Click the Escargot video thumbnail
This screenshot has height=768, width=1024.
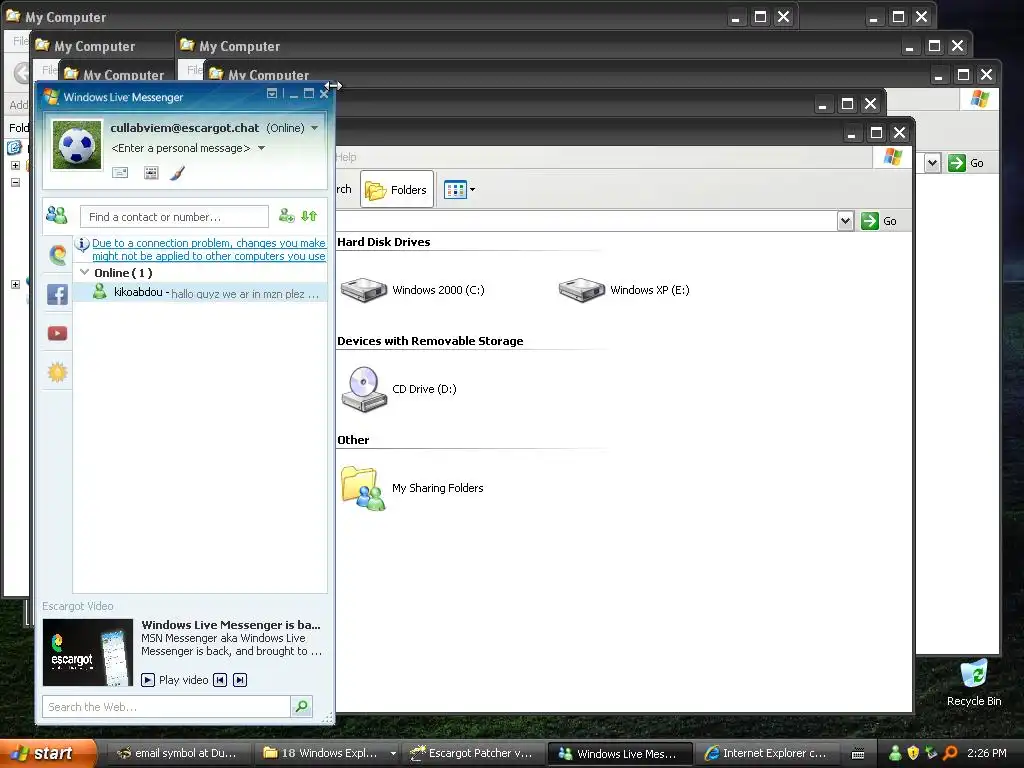[88, 652]
